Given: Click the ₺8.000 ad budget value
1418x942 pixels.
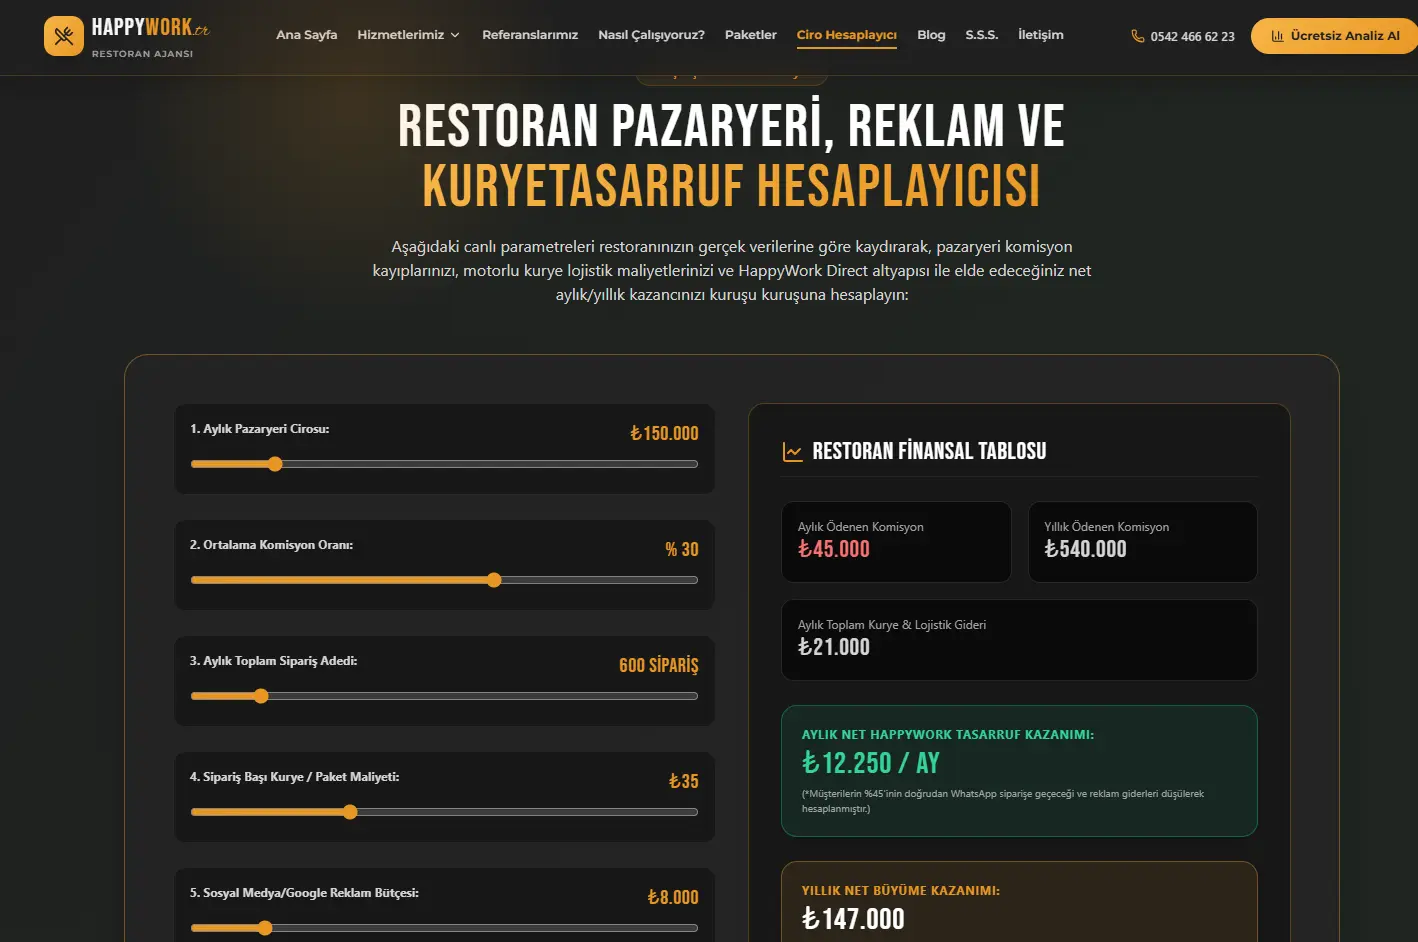Looking at the screenshot, I should coord(673,897).
